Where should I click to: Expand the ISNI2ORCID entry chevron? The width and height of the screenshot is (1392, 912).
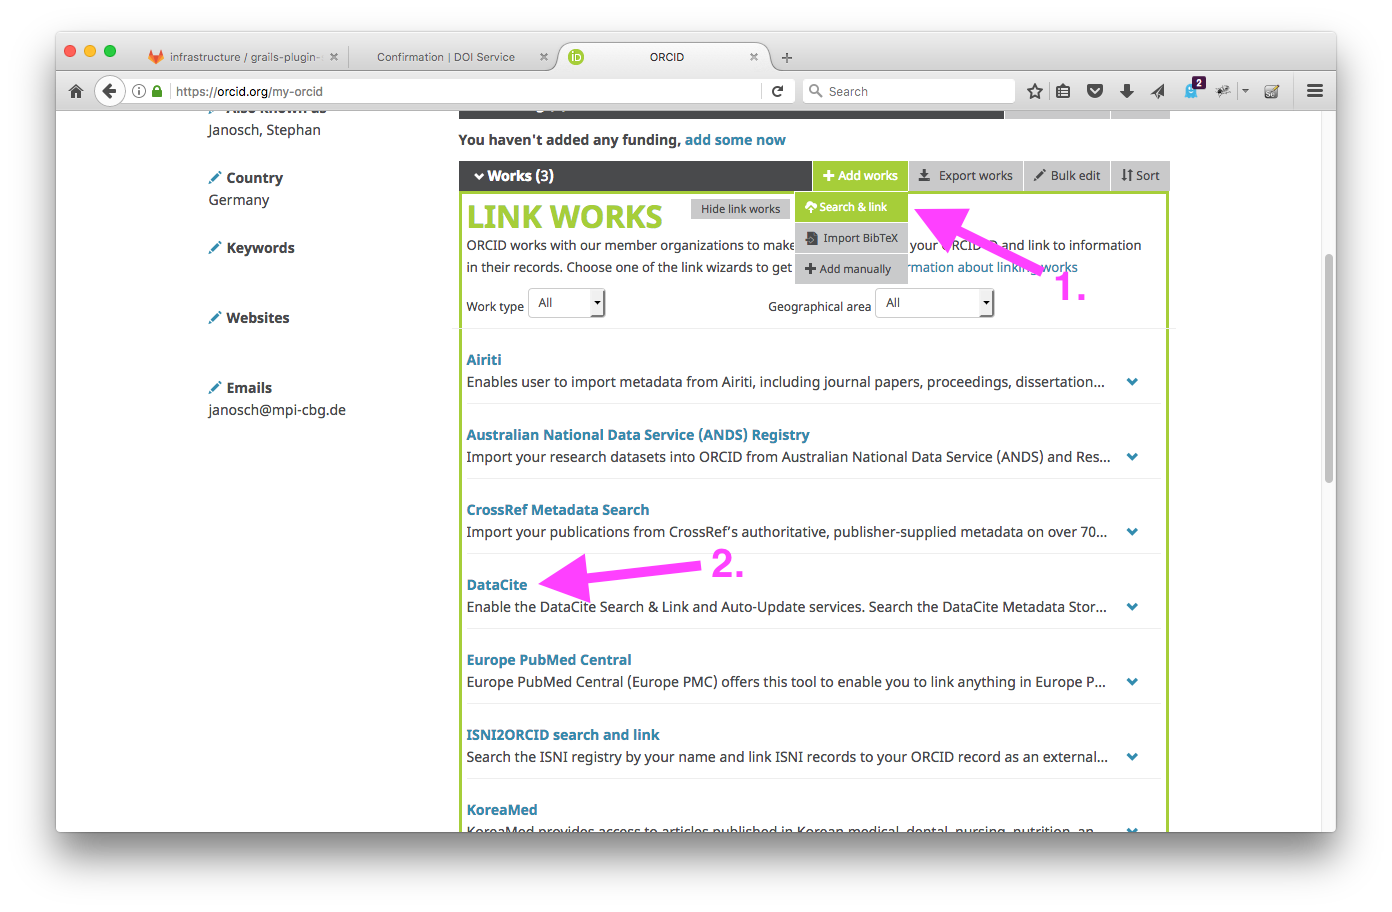[x=1132, y=757]
